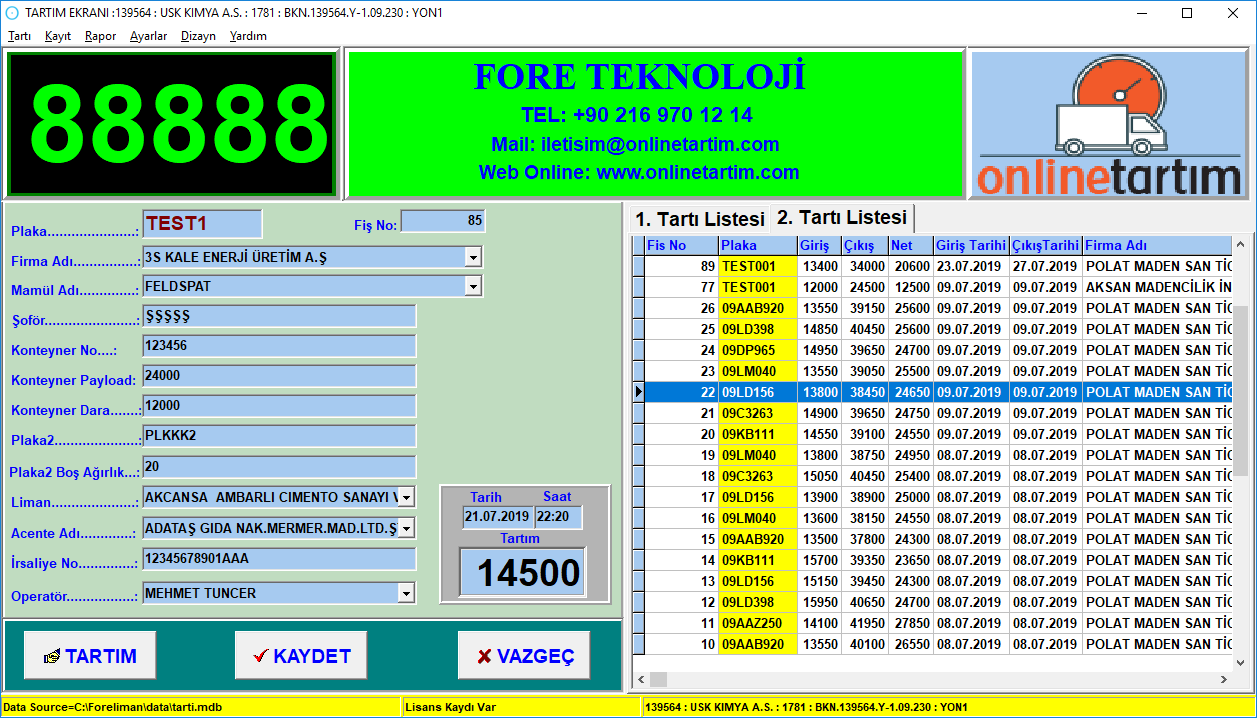This screenshot has height=718, width=1257.
Task: Click plate 09KB111 in row 20
Action: (x=758, y=434)
